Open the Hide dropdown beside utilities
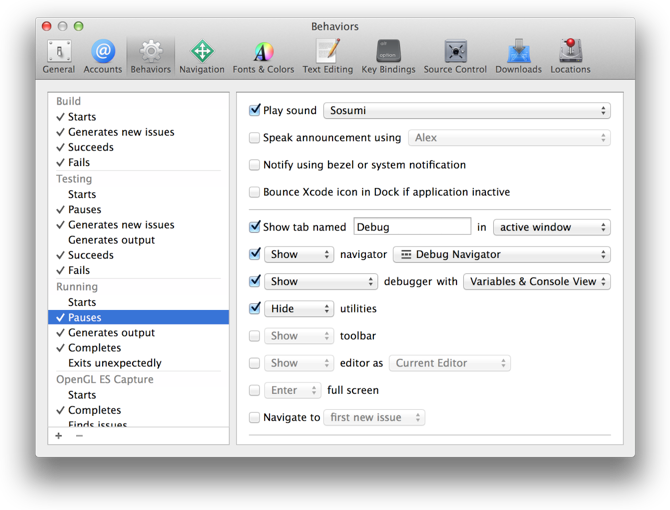This screenshot has width=670, height=510. [299, 308]
